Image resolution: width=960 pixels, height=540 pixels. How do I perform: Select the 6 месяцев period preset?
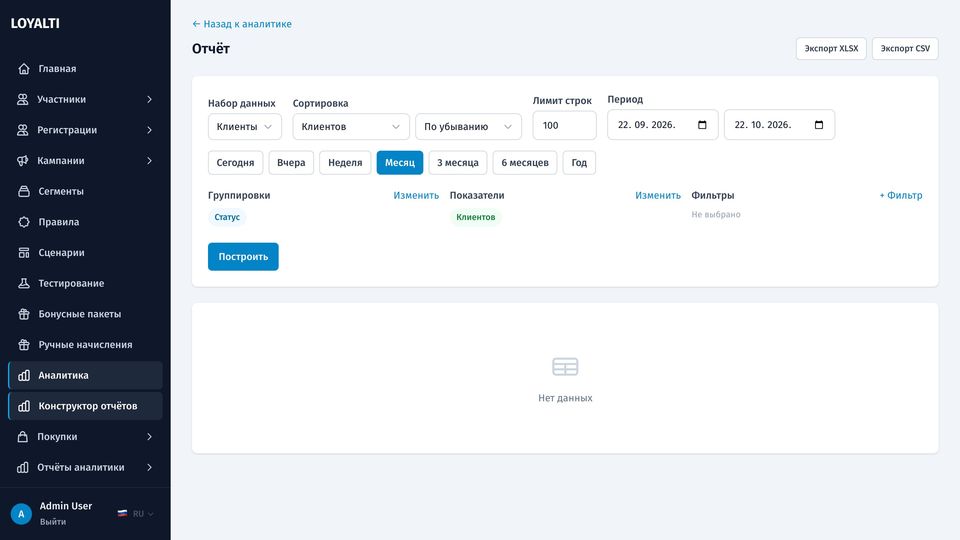525,163
